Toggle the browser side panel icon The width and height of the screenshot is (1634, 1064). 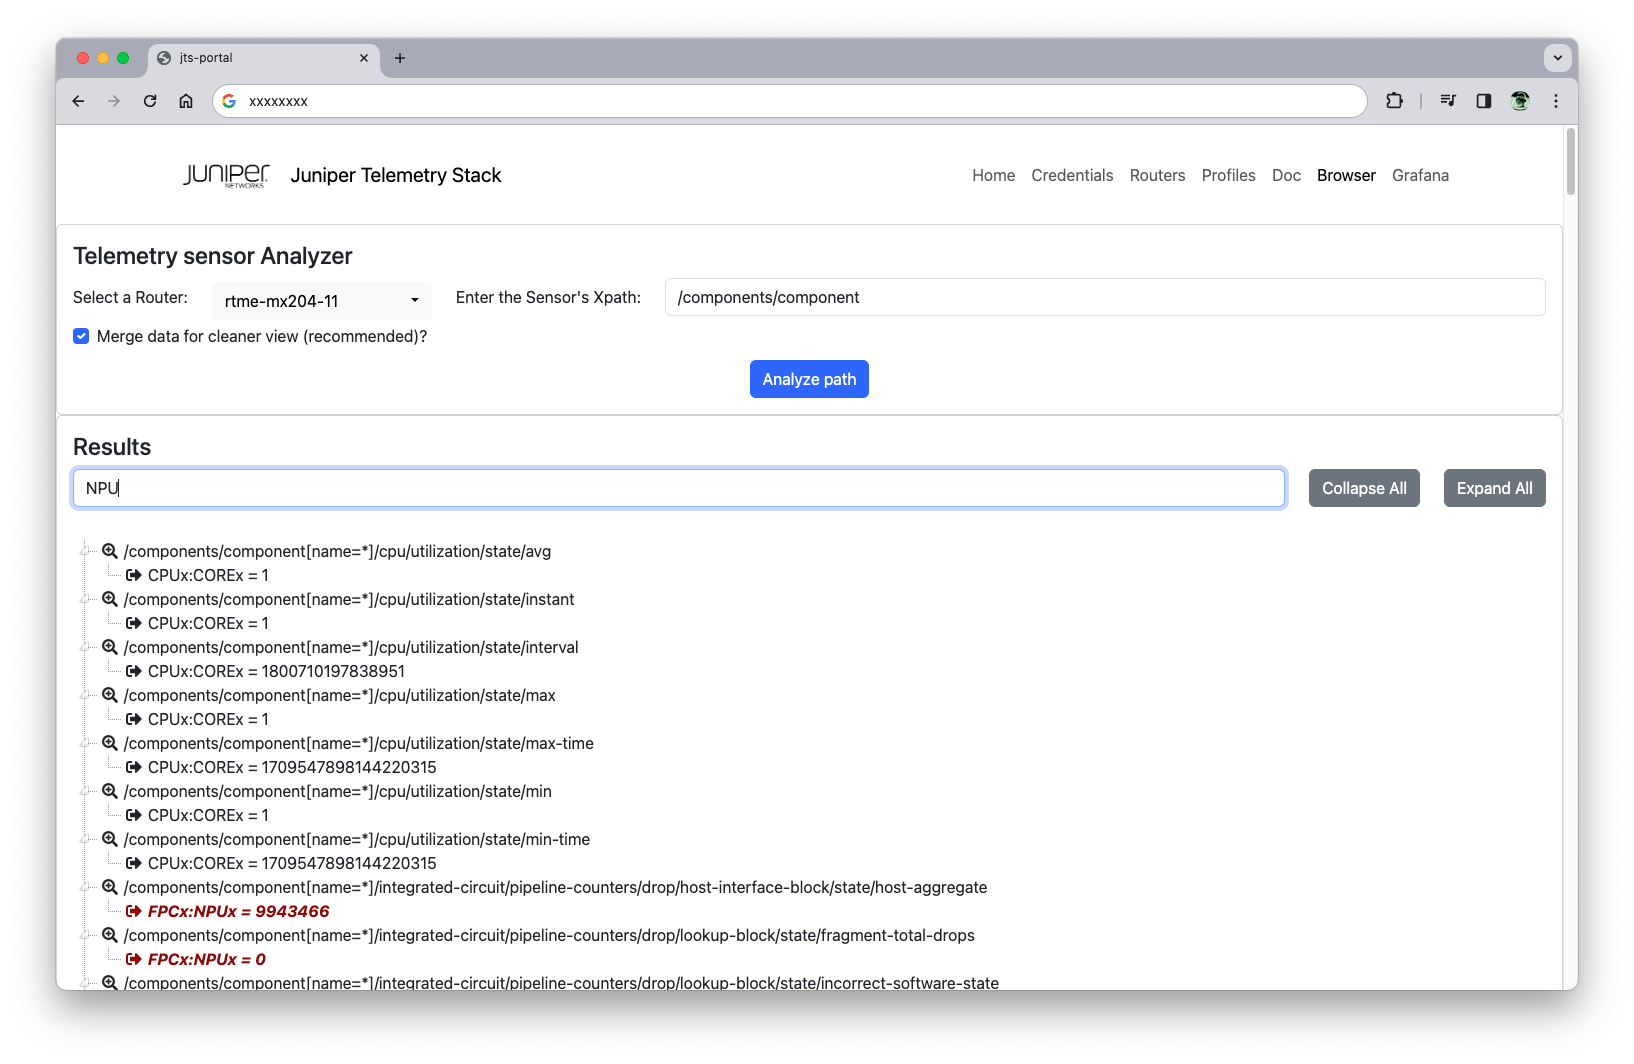(1484, 101)
